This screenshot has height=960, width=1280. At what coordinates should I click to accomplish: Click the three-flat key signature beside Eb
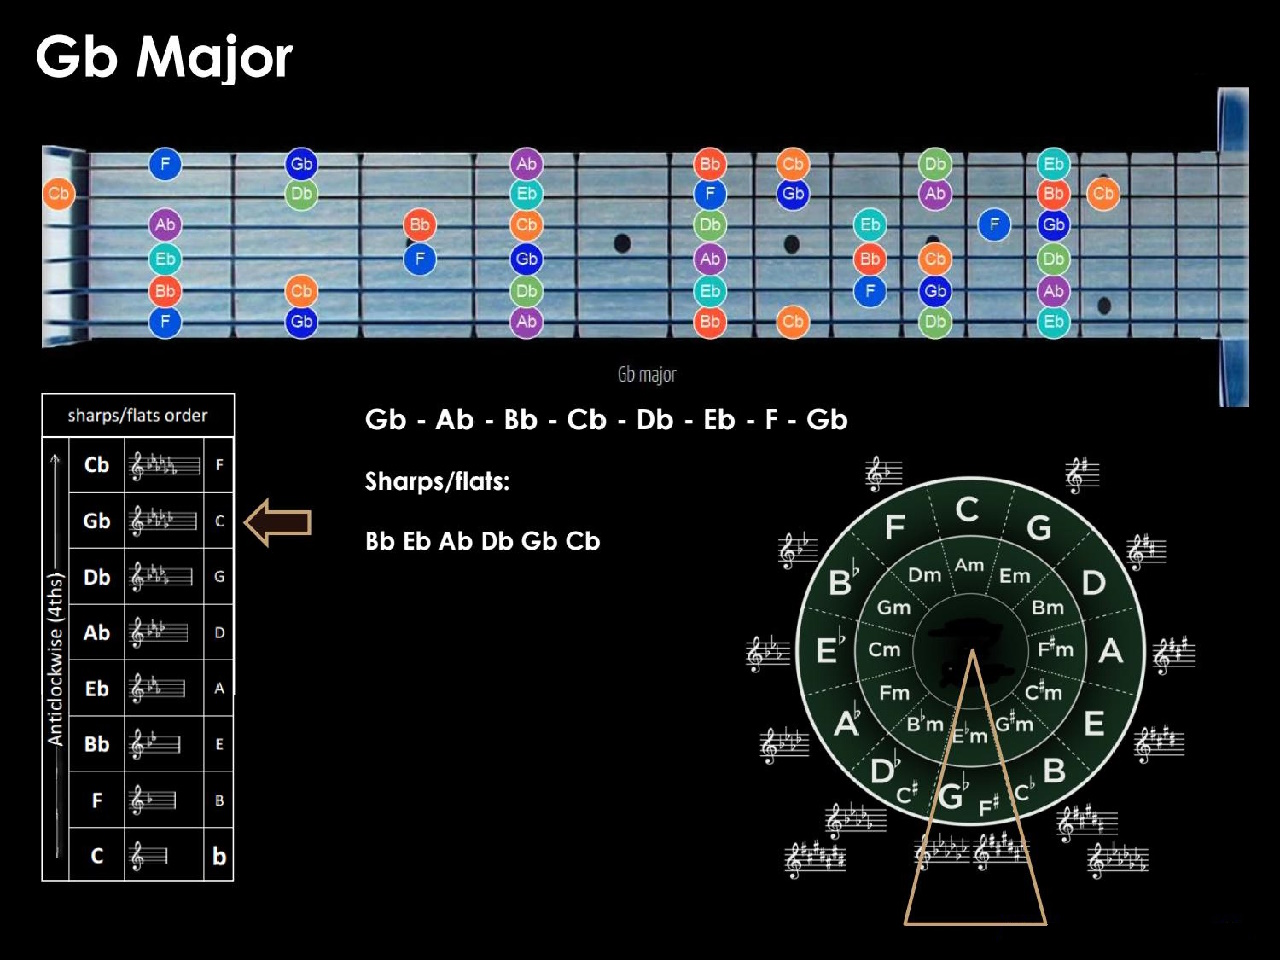pos(768,654)
